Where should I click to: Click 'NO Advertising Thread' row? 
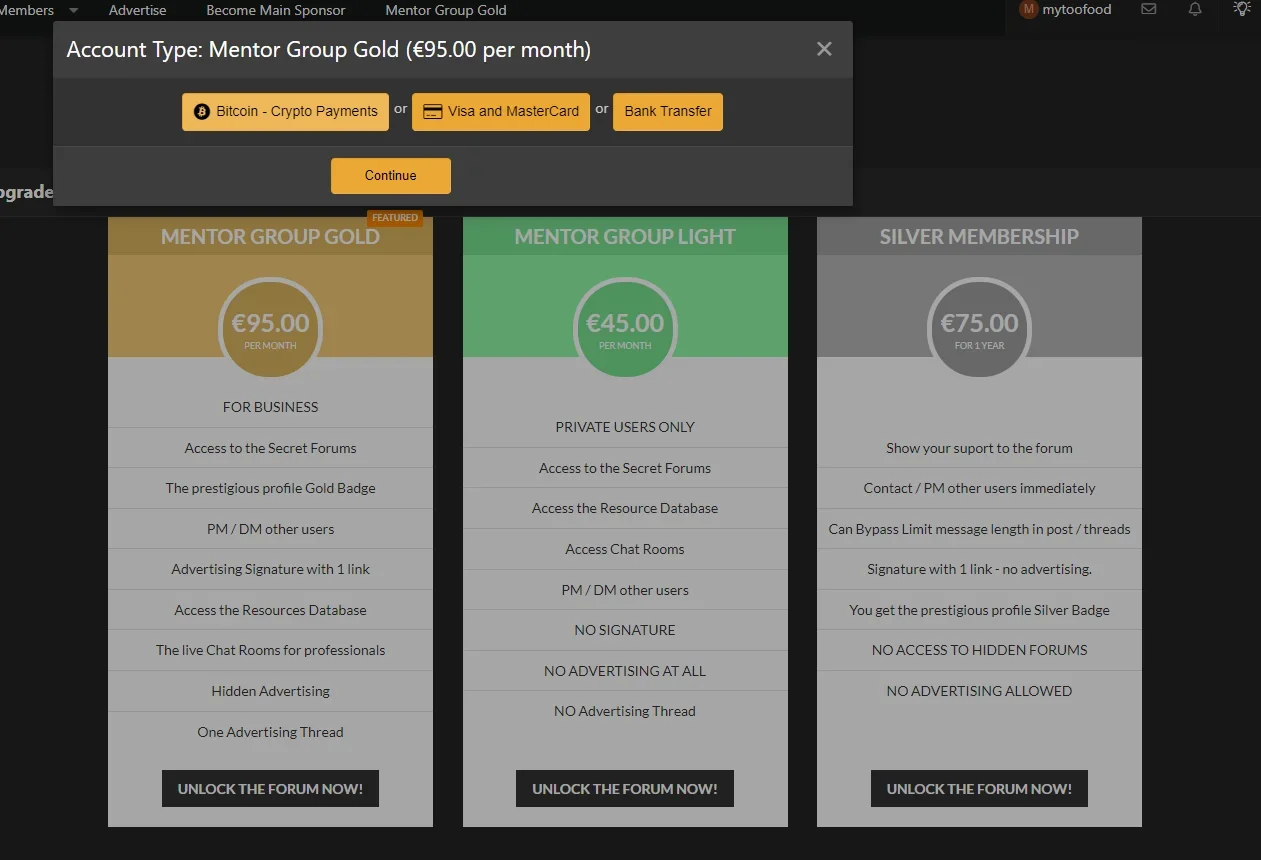click(x=625, y=711)
